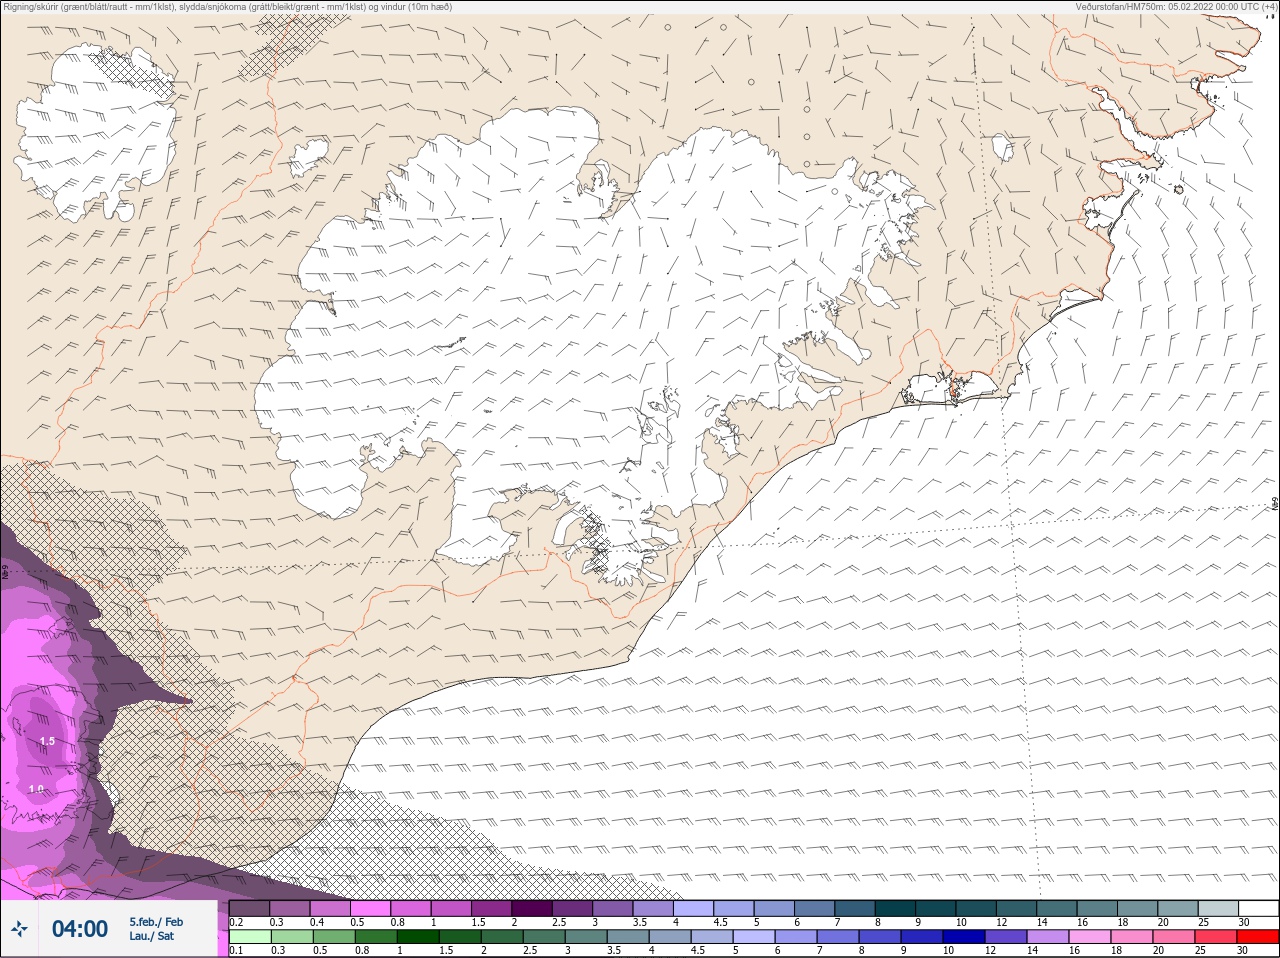Select the darkest purple swatch between 2 and 2.5, upper row
Screen dimensions: 1280x958
(532, 908)
